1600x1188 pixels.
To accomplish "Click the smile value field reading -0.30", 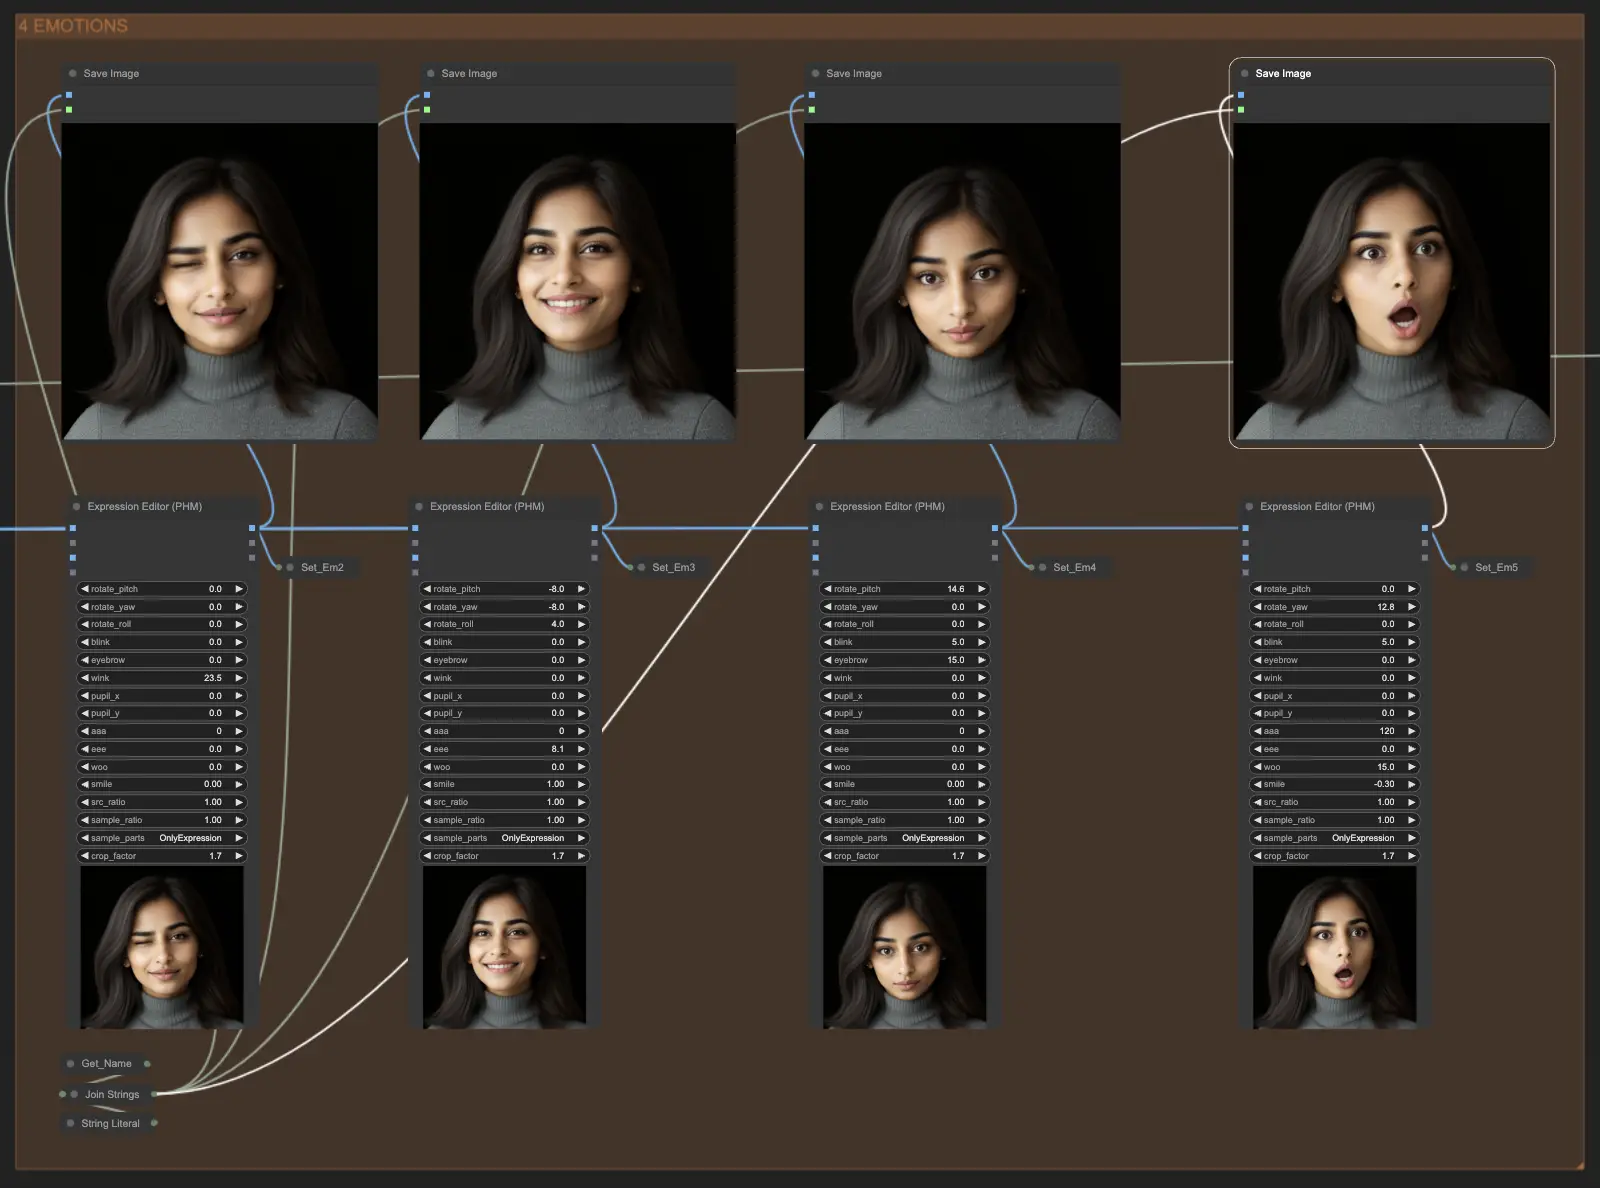I will (1335, 785).
